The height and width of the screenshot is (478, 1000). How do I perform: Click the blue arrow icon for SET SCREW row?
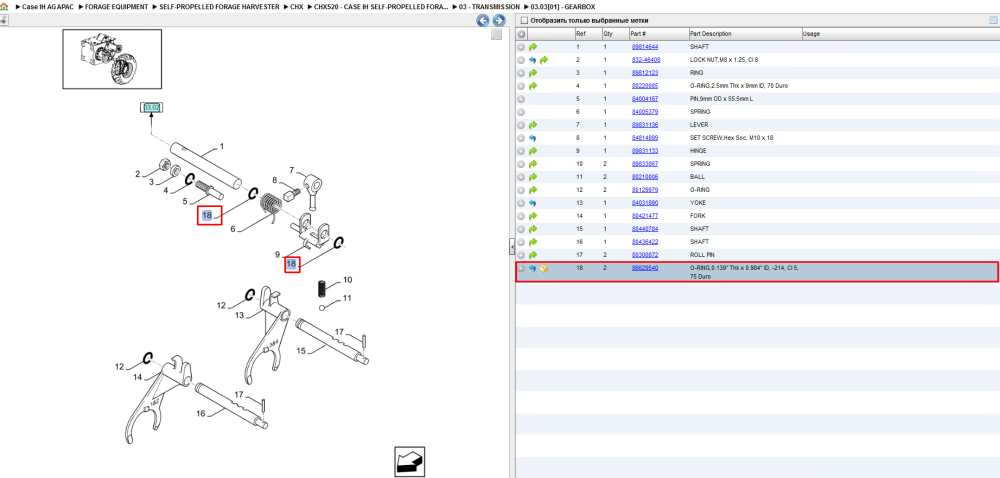pyautogui.click(x=533, y=138)
